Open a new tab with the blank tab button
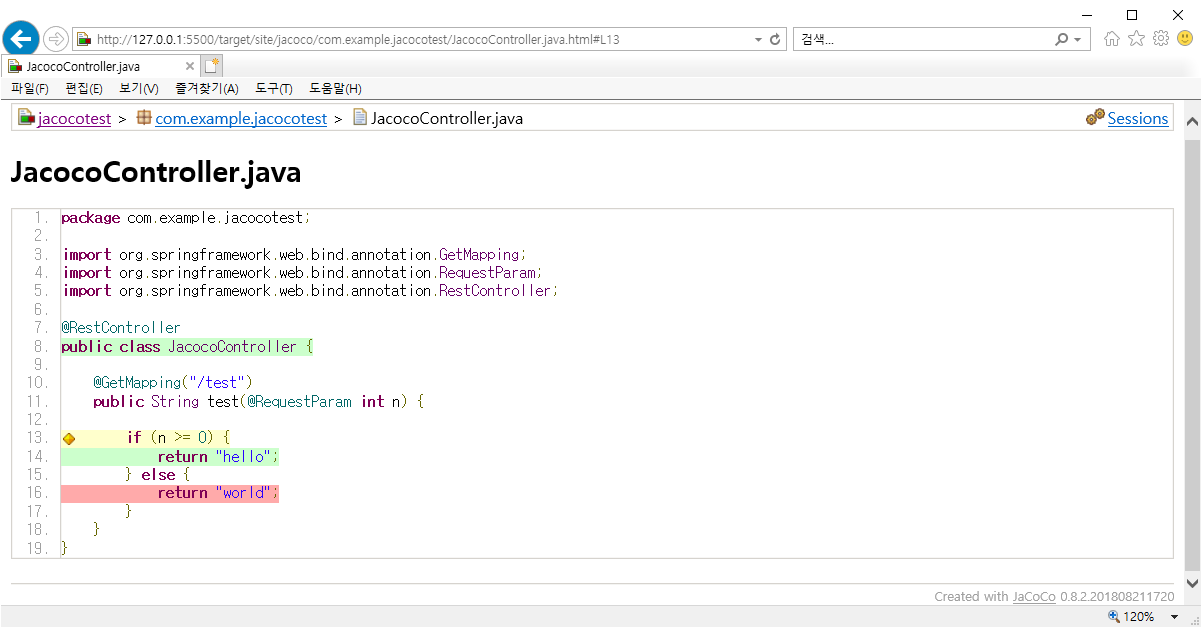The height and width of the screenshot is (628, 1202). coord(211,66)
